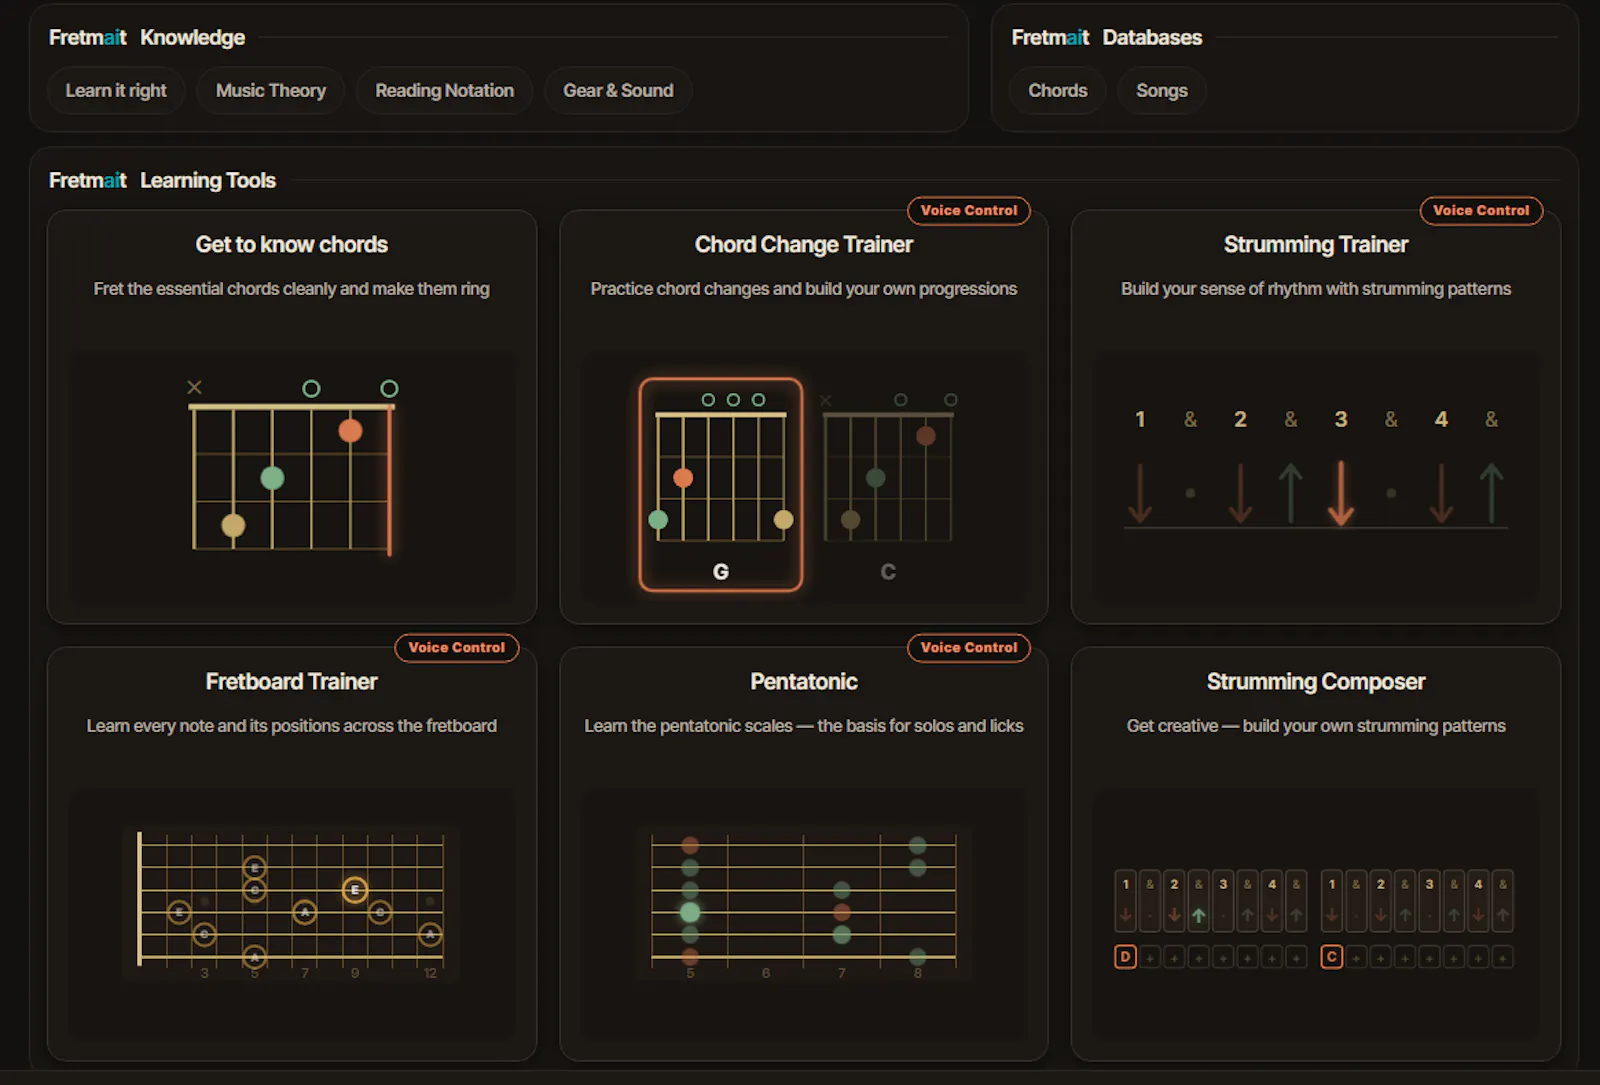The image size is (1600, 1085).
Task: Click the green finger dot in Get to know chords
Action: [272, 478]
